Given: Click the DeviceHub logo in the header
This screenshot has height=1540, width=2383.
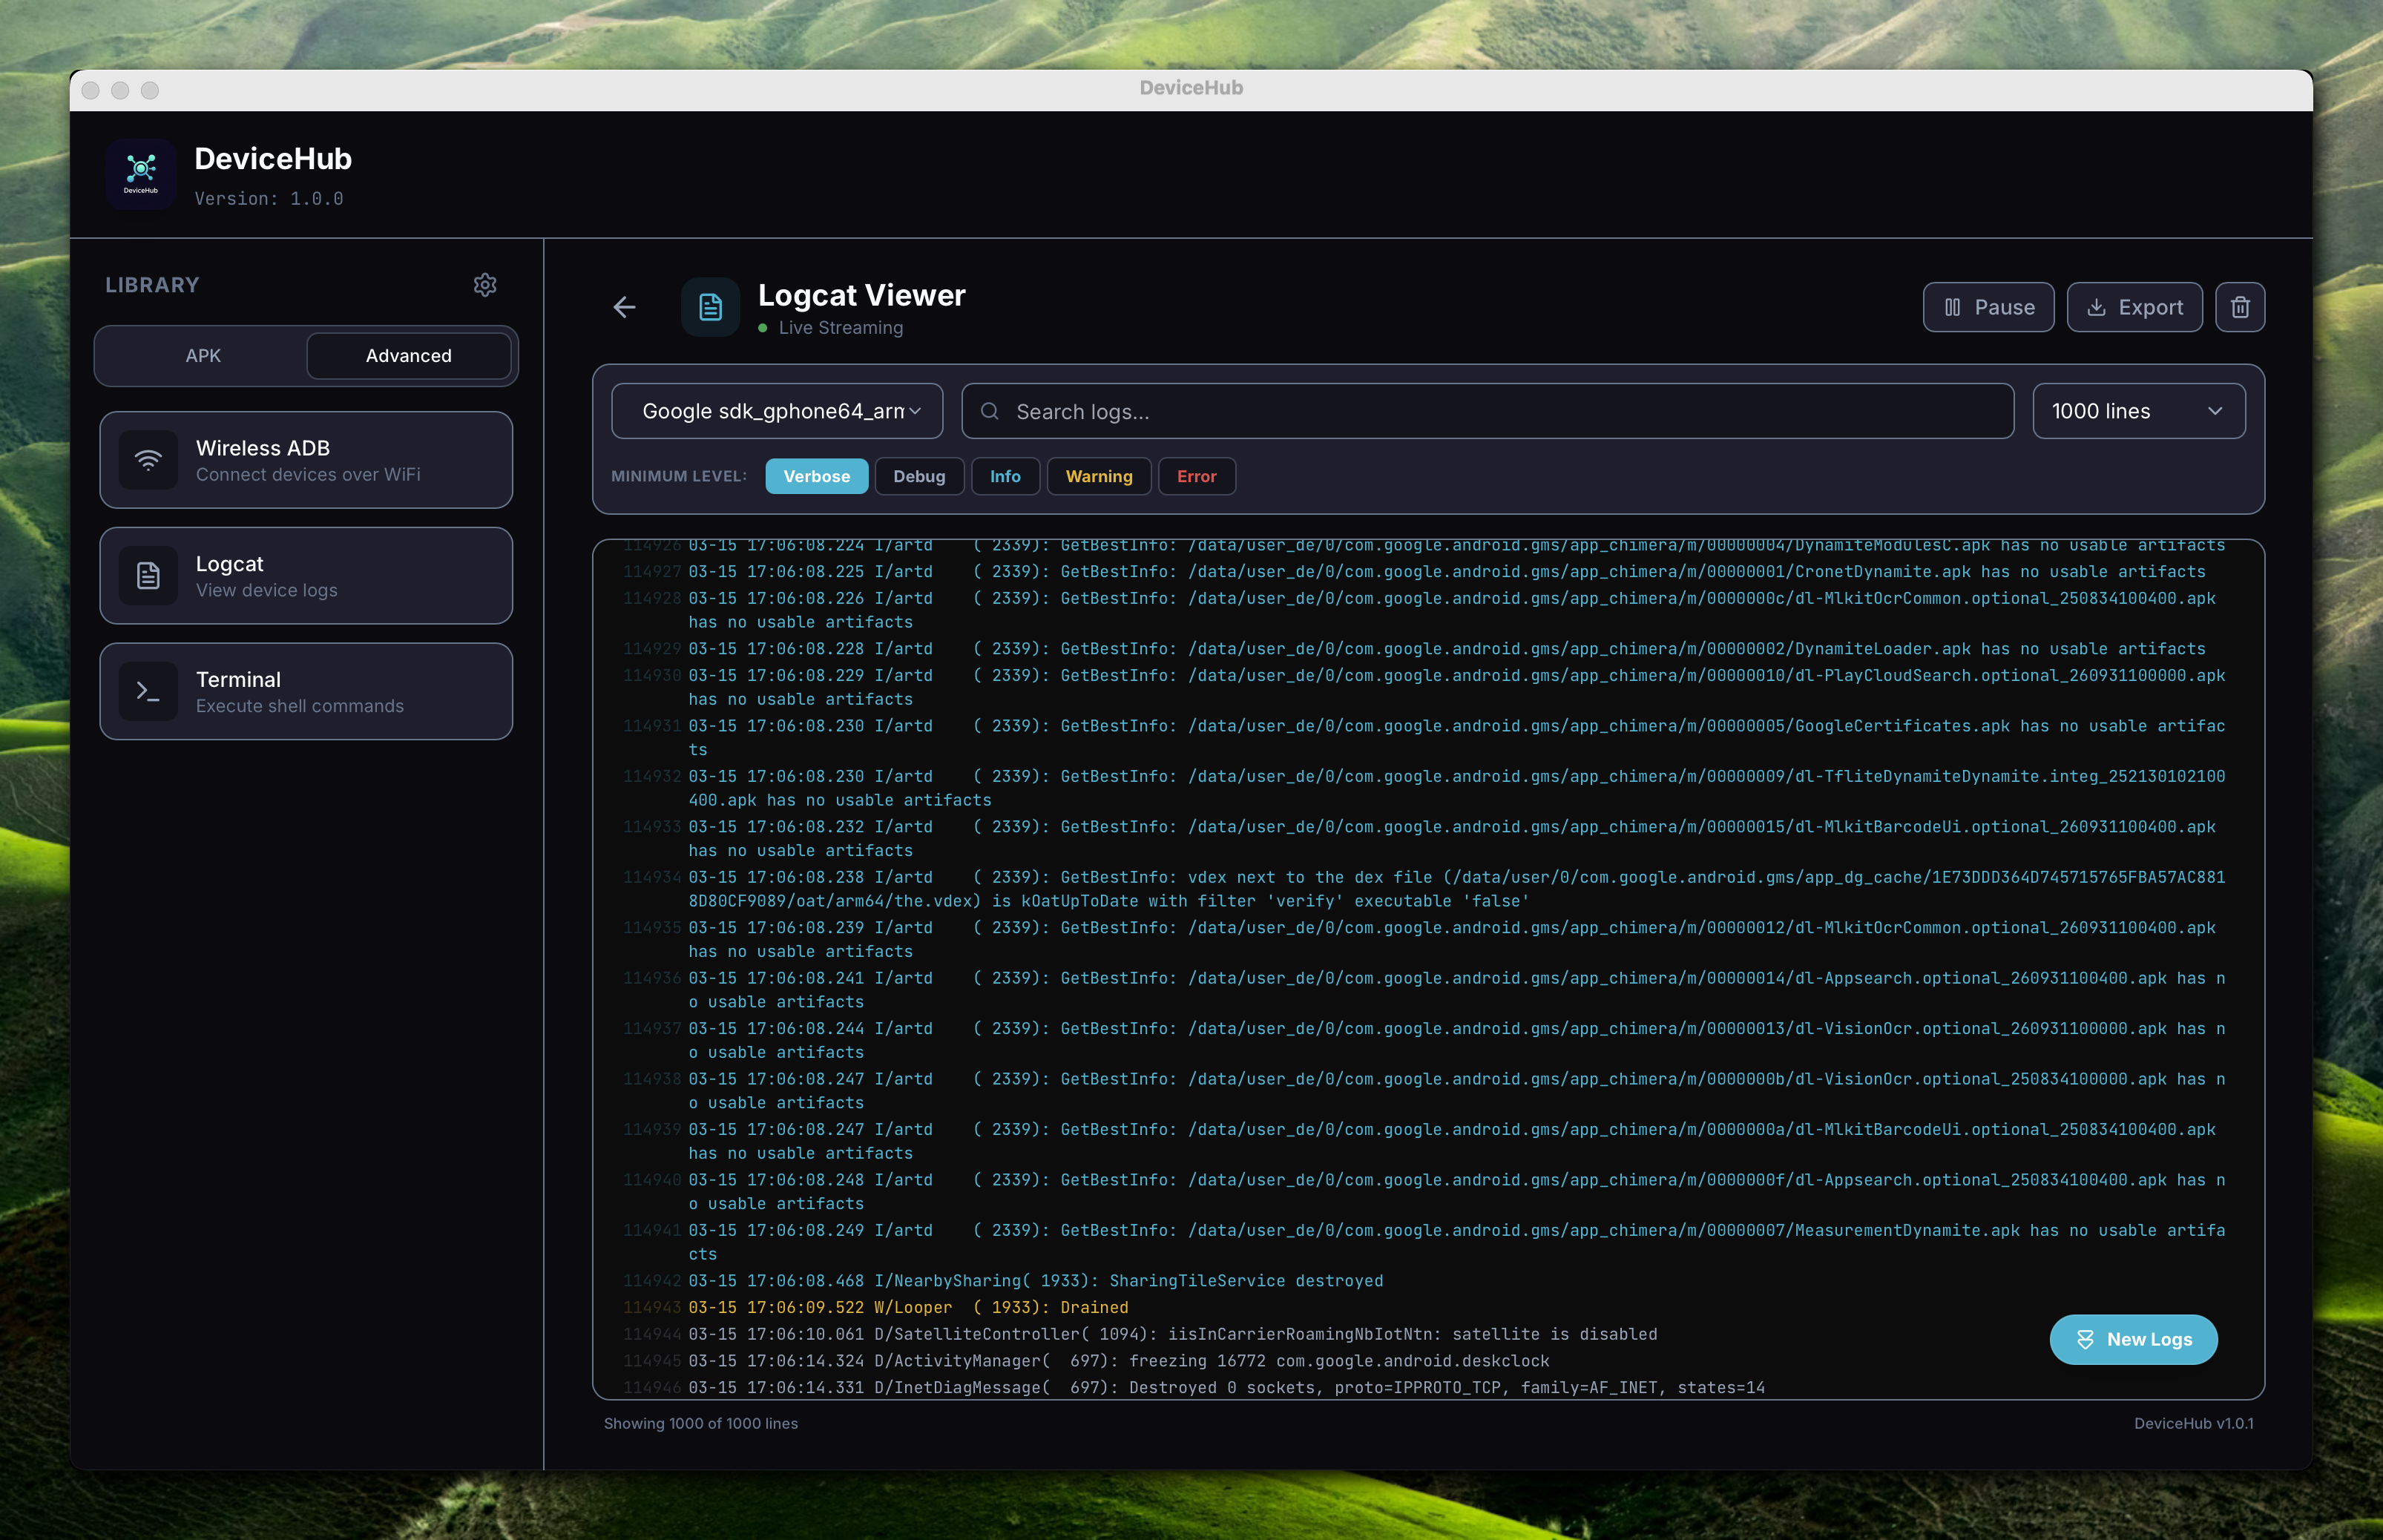Looking at the screenshot, I should (x=141, y=174).
